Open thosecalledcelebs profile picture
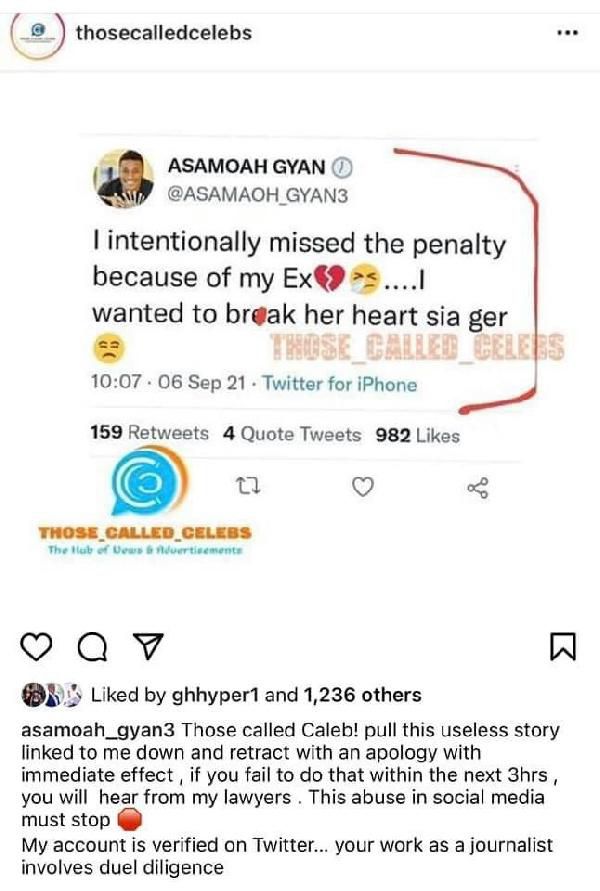 click(38, 34)
